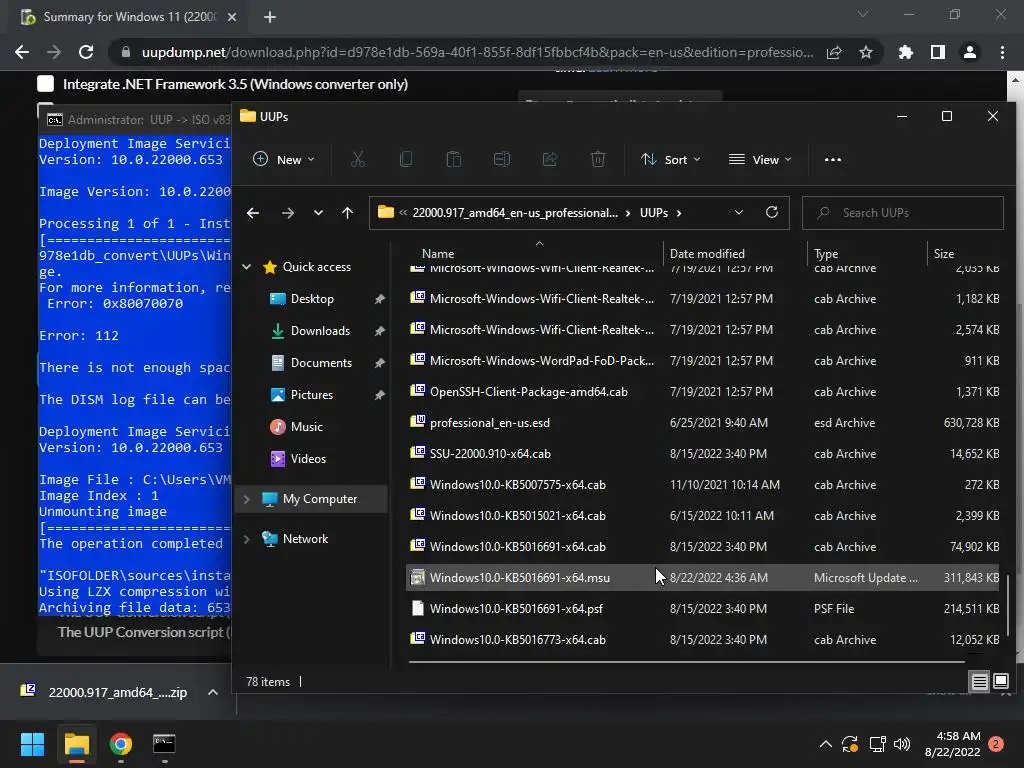This screenshot has width=1024, height=768.
Task: Go back in Explorer navigation
Action: point(253,213)
